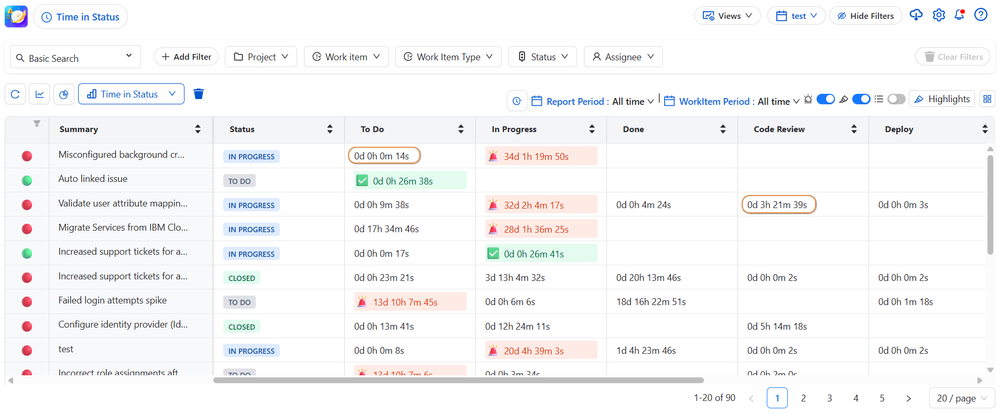Click red dot for Misconfigured background row
The image size is (999, 413).
click(27, 156)
